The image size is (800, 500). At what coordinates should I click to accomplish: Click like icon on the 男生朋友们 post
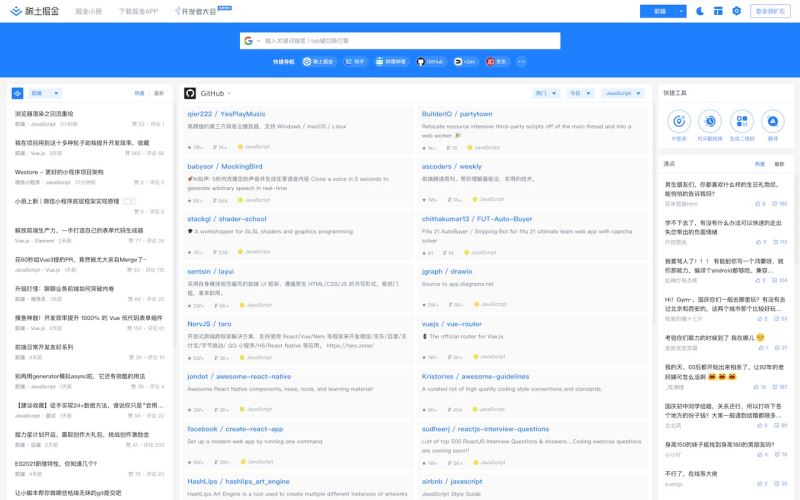click(x=757, y=204)
